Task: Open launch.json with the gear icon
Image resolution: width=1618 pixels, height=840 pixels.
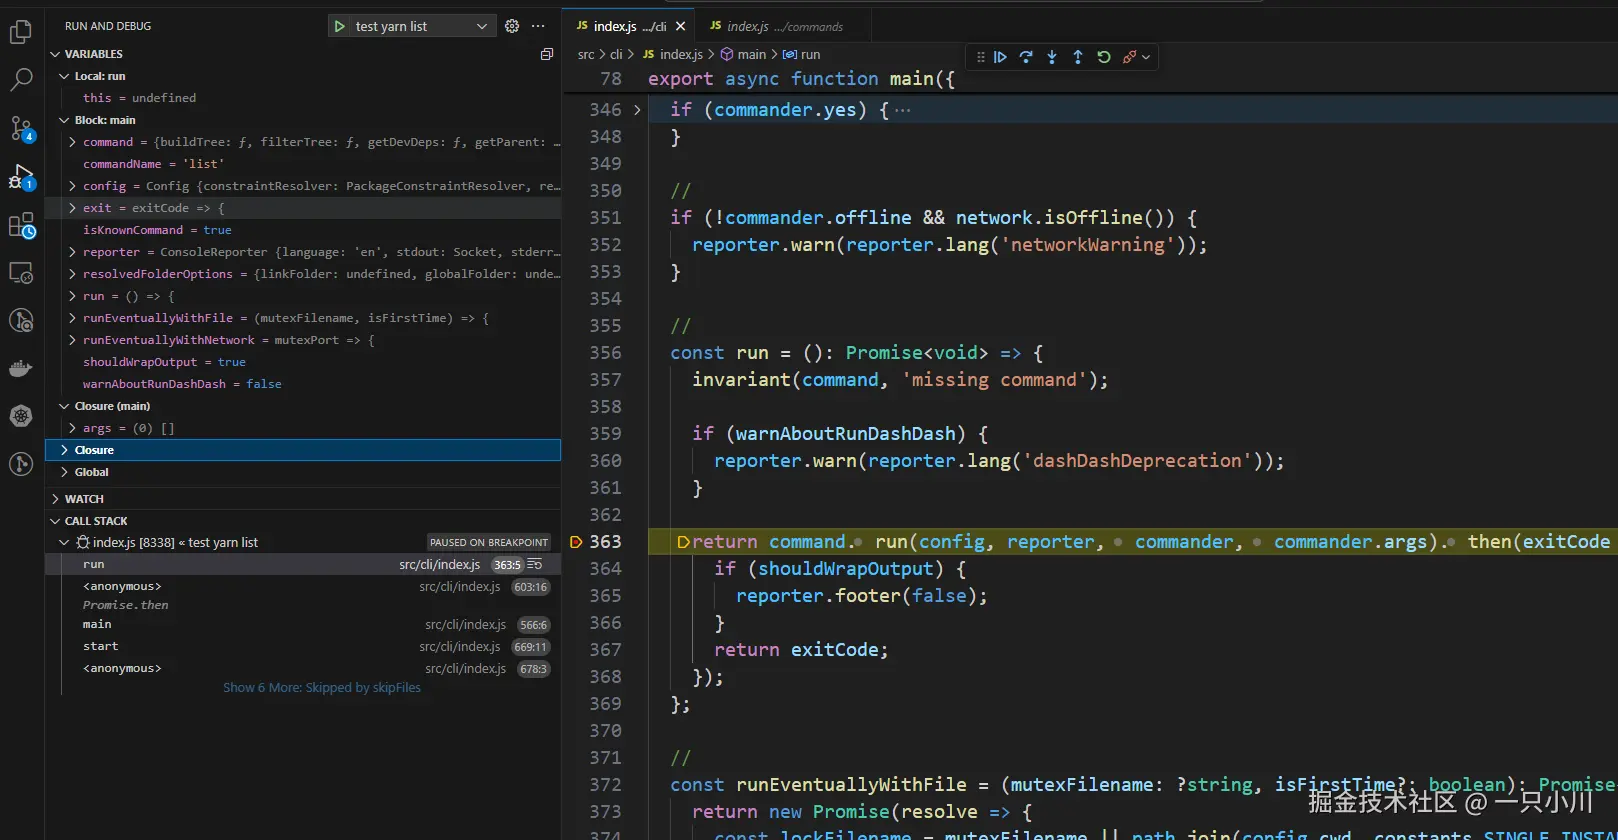Action: [512, 26]
